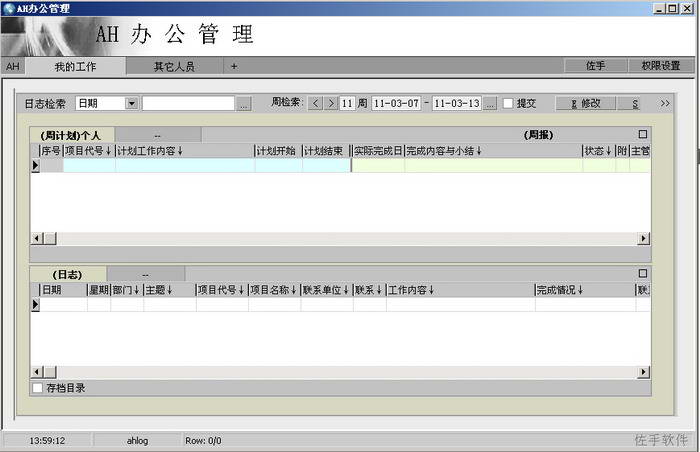
Task: Maximize the log (日志) panel
Action: pos(643,273)
